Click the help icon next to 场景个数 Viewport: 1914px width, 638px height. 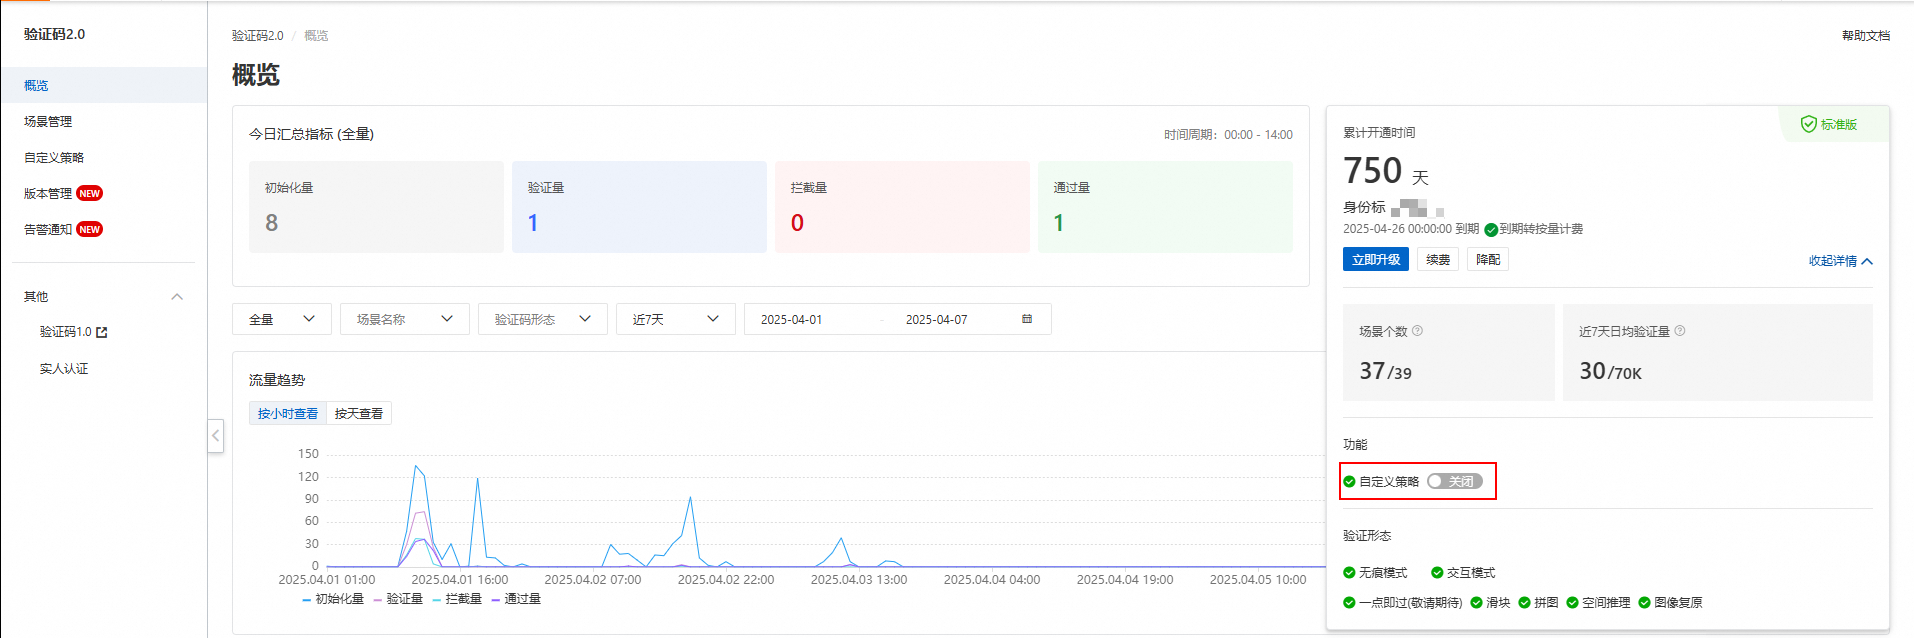click(1417, 331)
